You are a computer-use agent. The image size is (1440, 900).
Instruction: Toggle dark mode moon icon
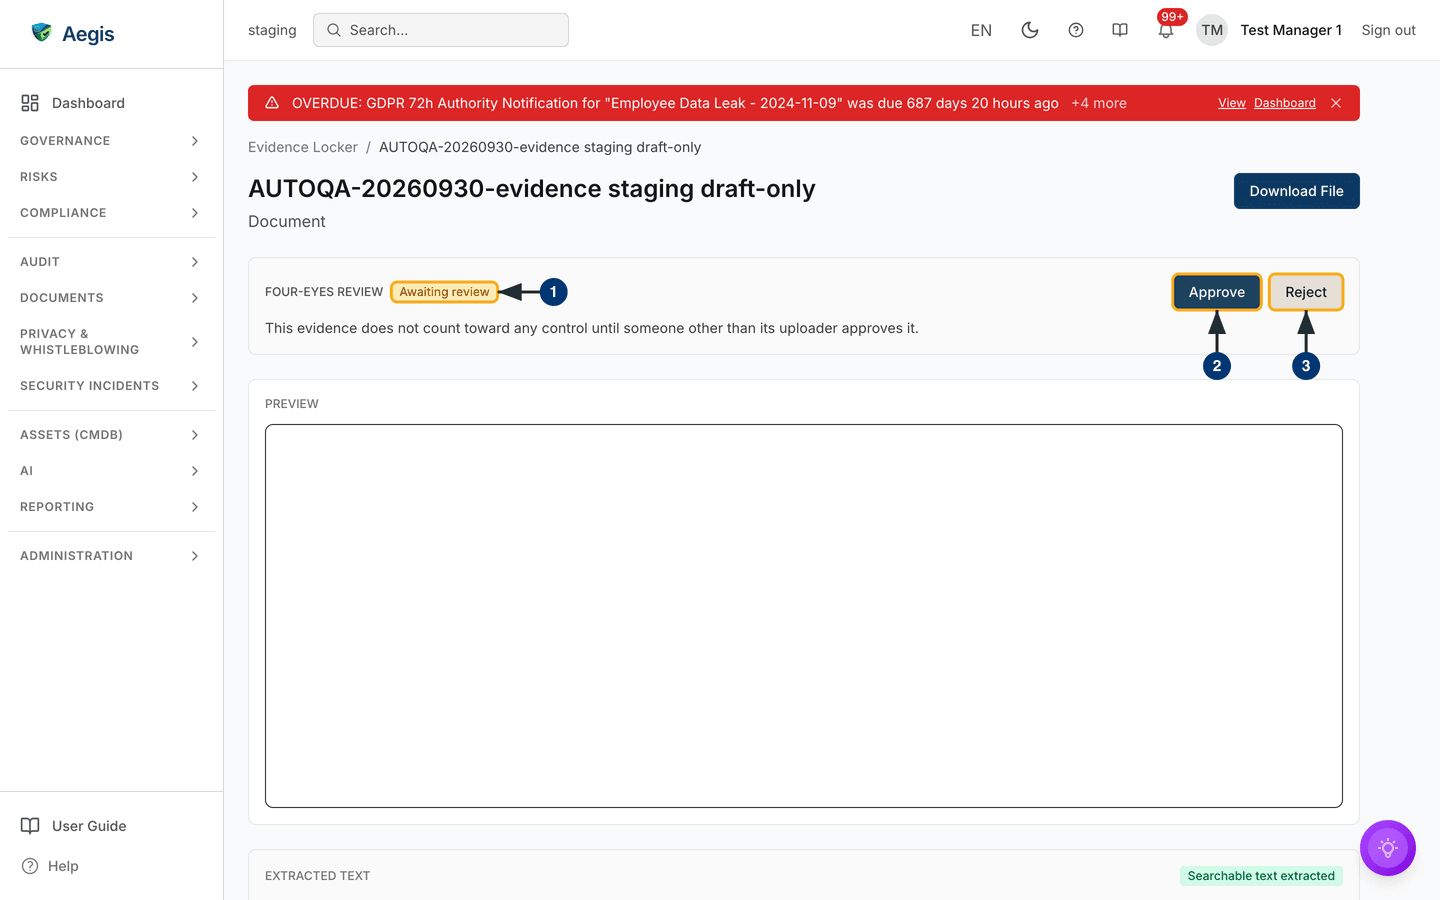(x=1030, y=30)
